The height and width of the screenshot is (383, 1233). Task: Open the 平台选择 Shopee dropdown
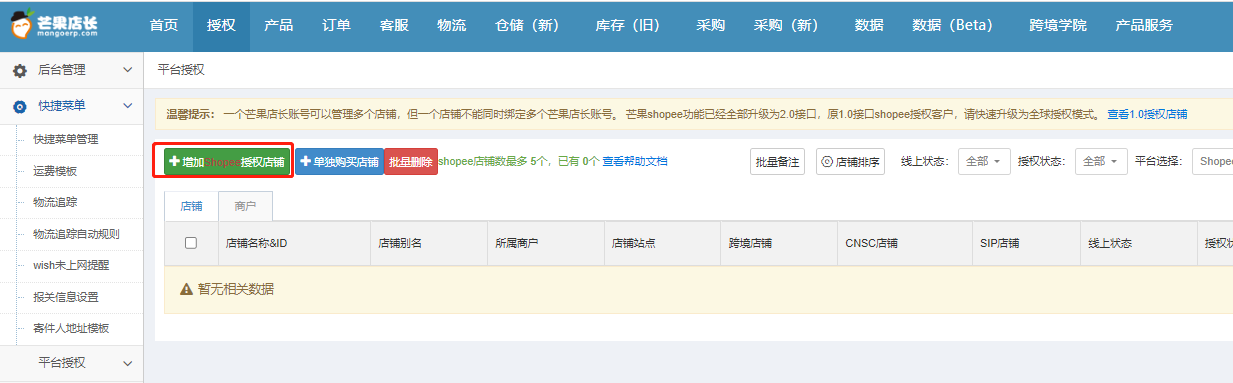(1212, 161)
